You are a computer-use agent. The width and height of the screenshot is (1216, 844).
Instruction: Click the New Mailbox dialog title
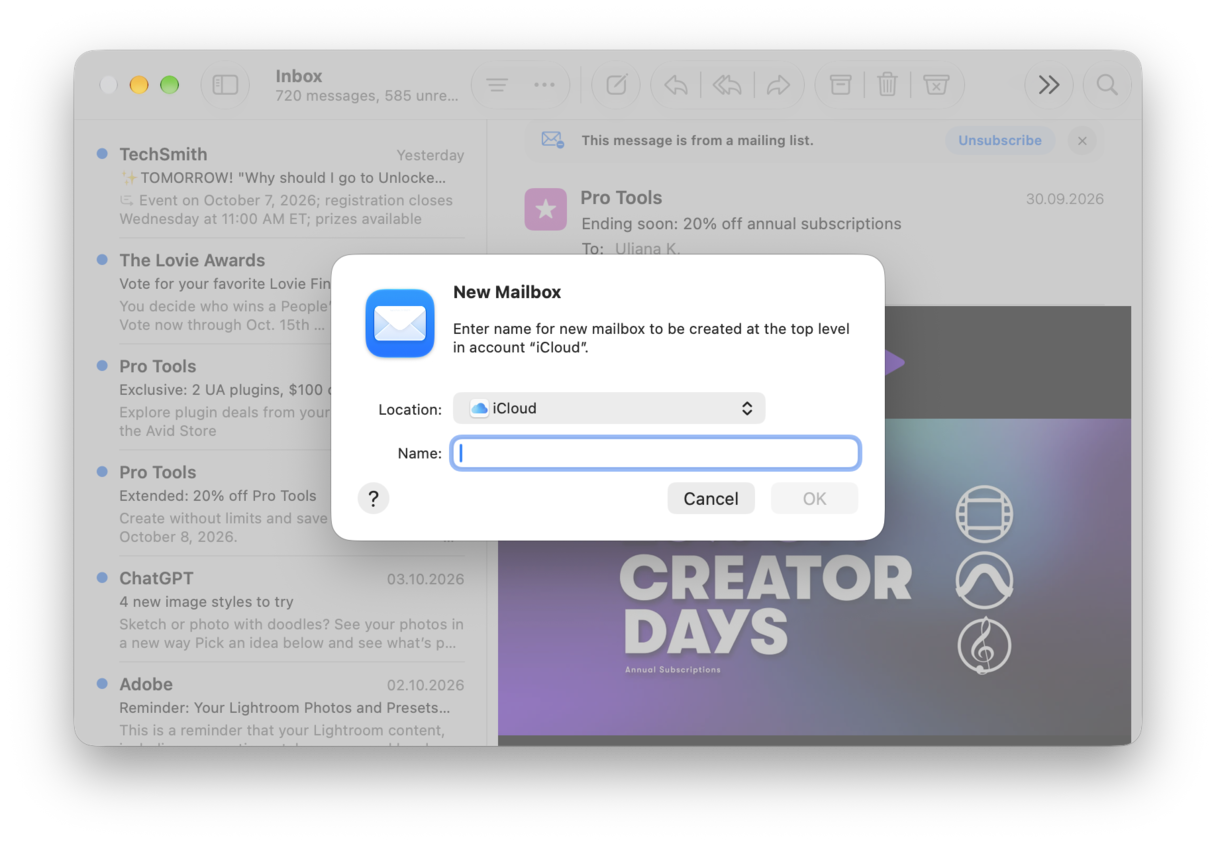click(x=507, y=292)
